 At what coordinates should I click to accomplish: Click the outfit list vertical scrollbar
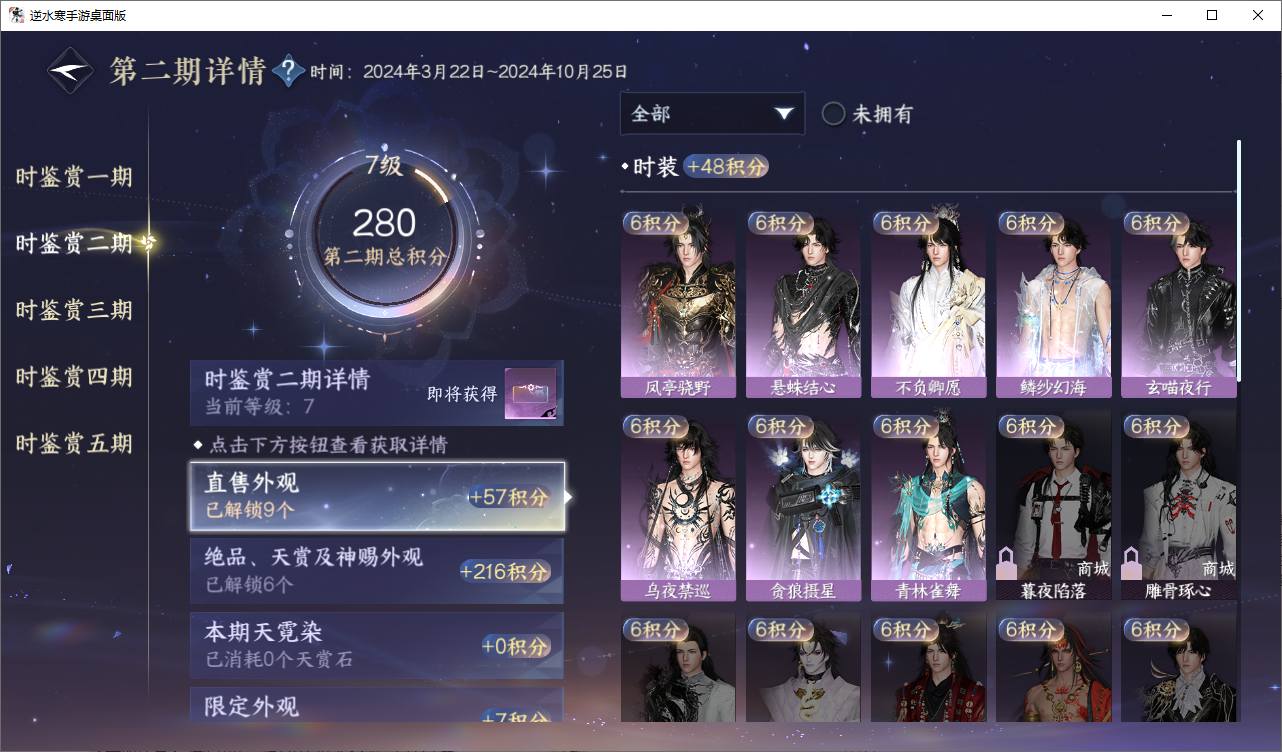(x=1239, y=260)
